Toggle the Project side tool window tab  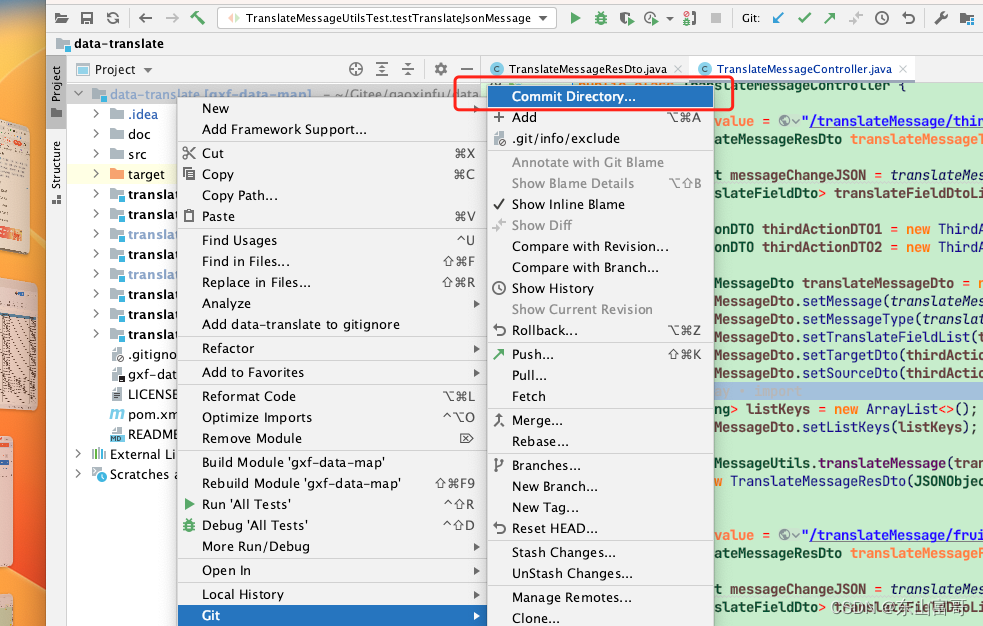pyautogui.click(x=56, y=91)
